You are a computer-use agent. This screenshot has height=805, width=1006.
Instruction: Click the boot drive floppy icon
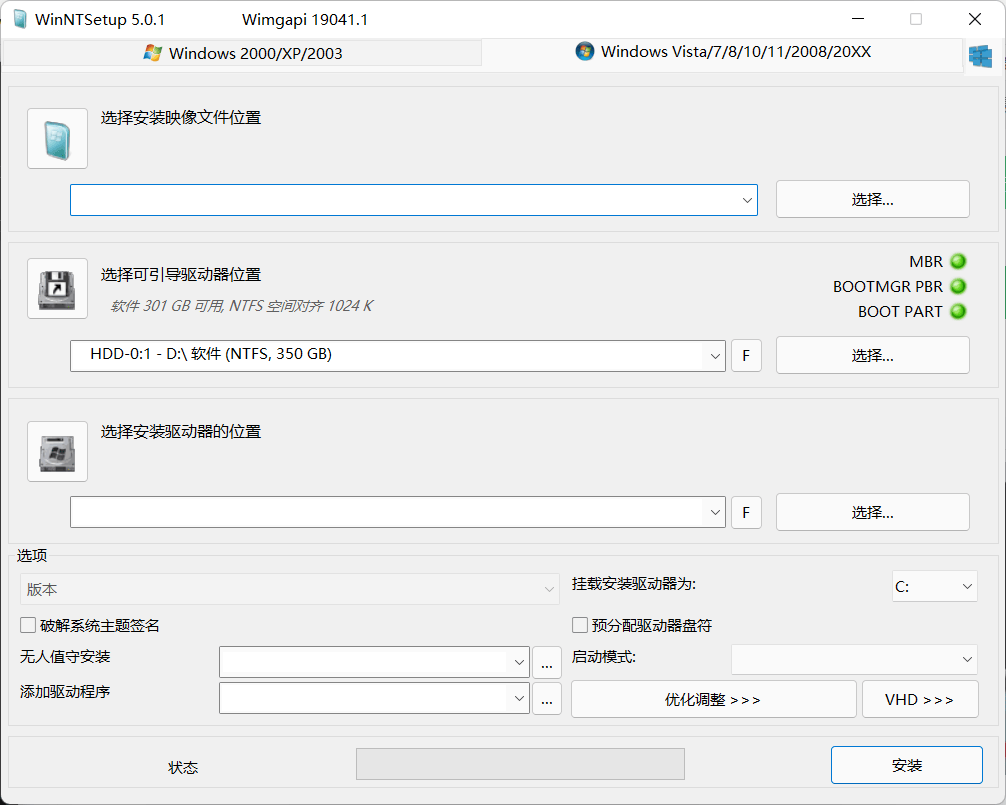57,289
